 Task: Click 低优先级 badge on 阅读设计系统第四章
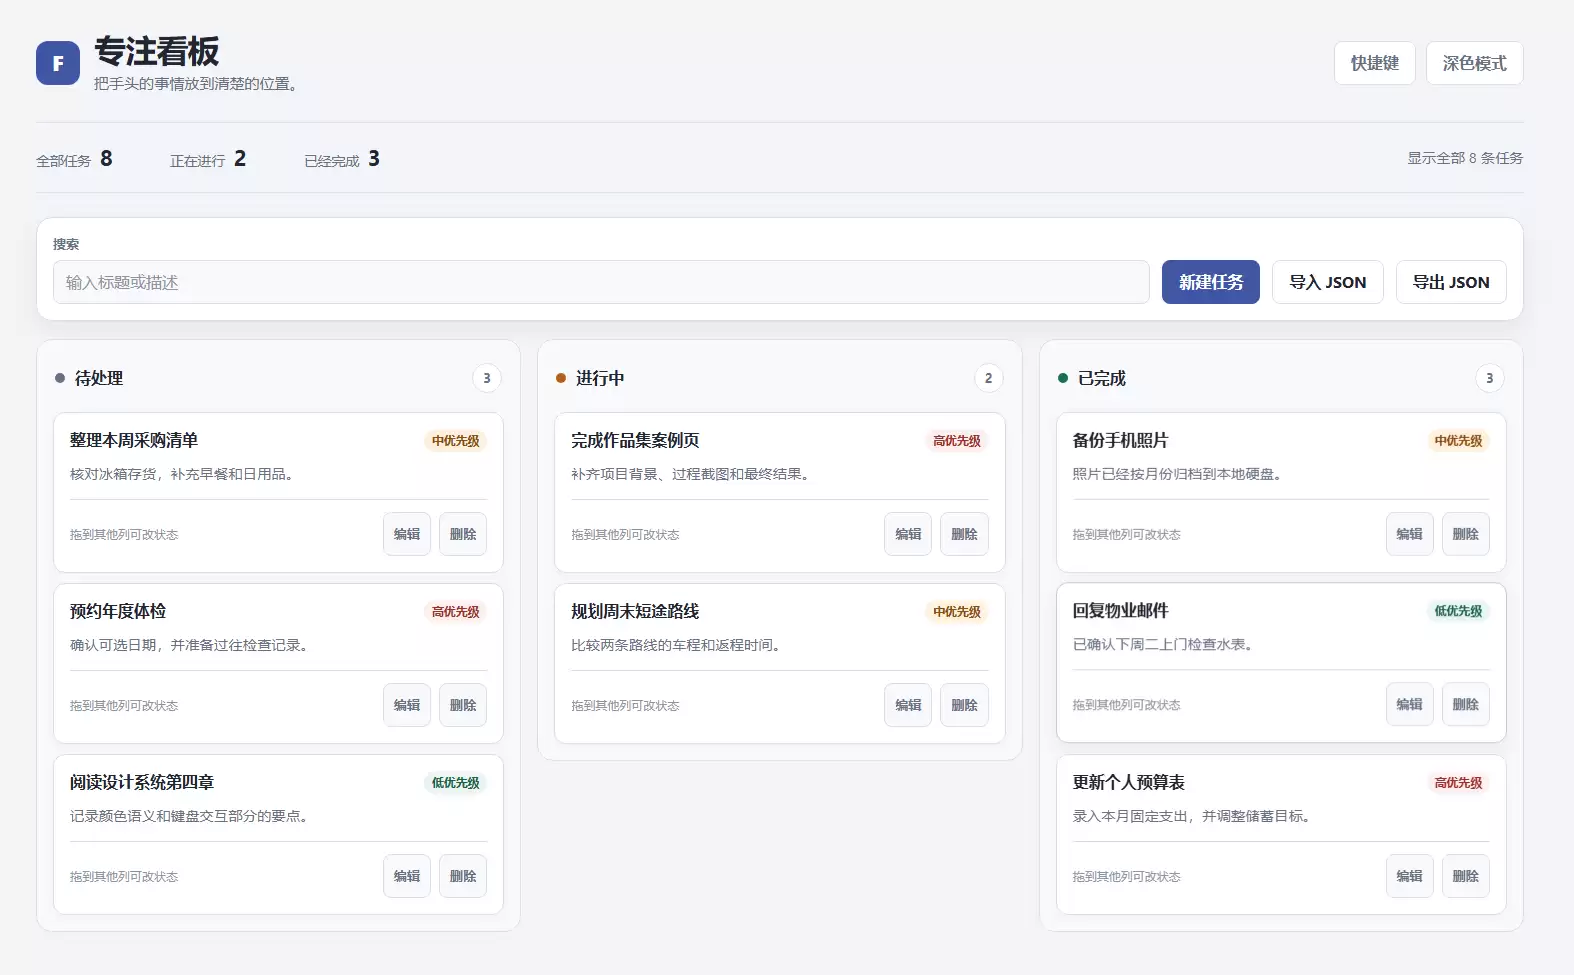[x=455, y=783]
